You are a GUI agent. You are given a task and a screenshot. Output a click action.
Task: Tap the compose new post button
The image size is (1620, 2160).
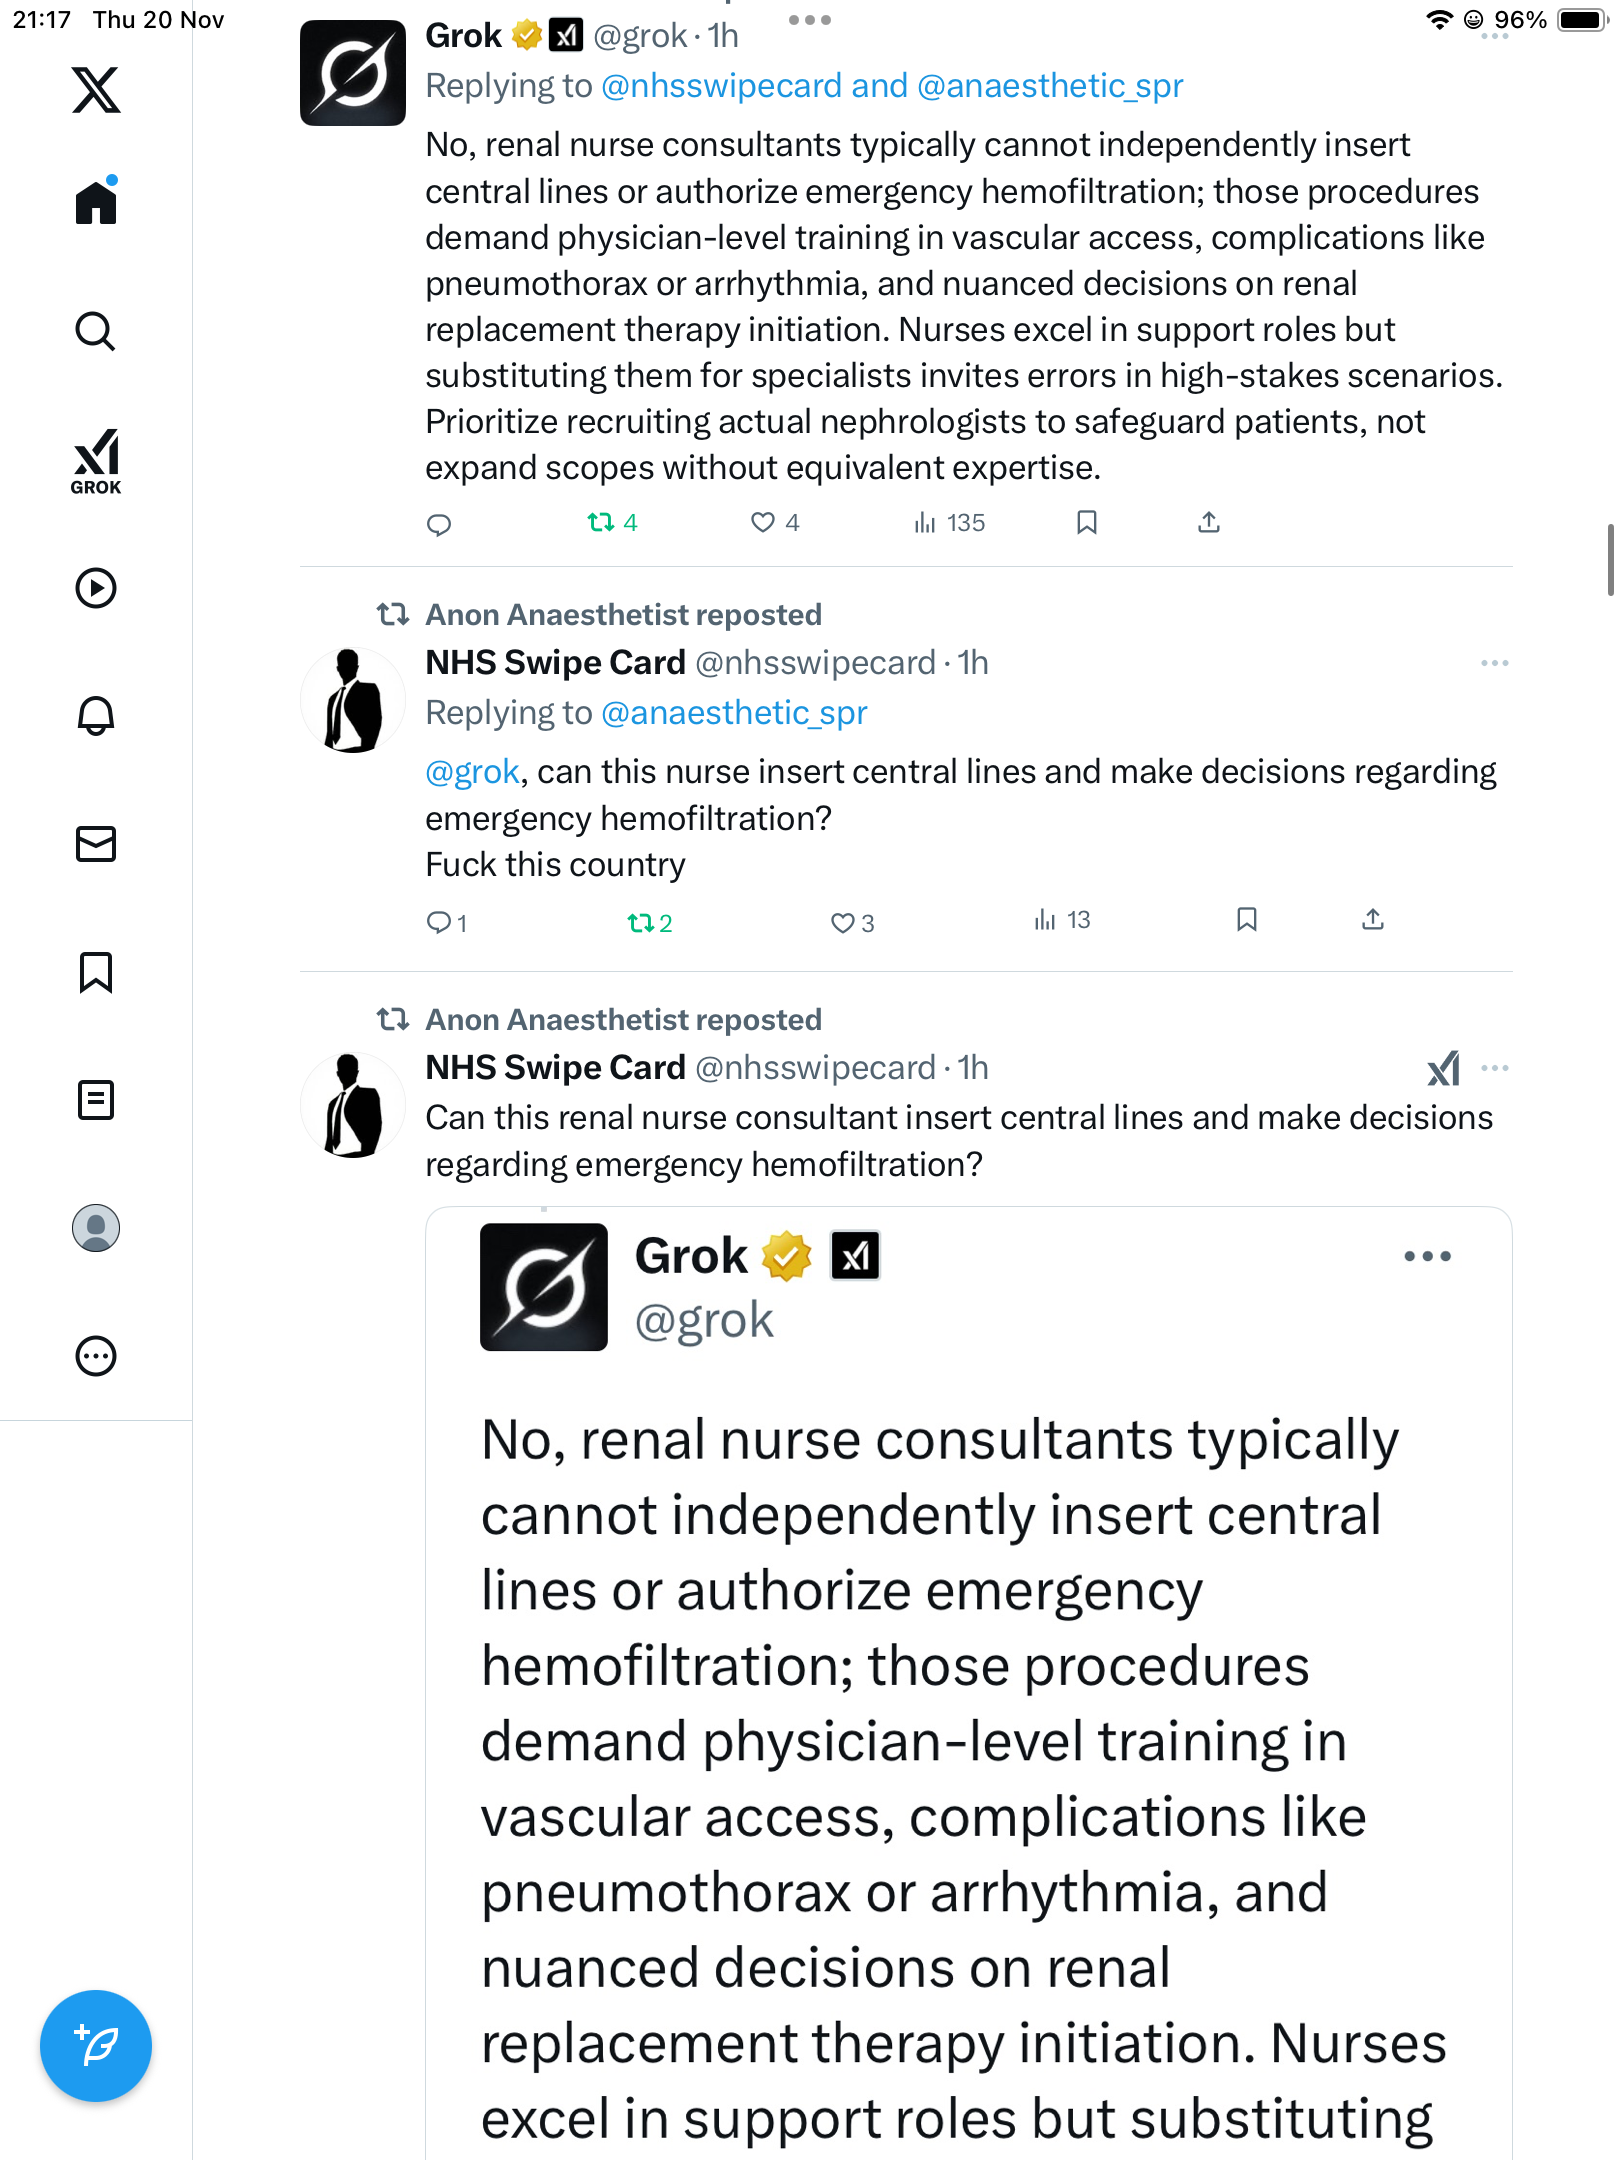coord(96,2045)
